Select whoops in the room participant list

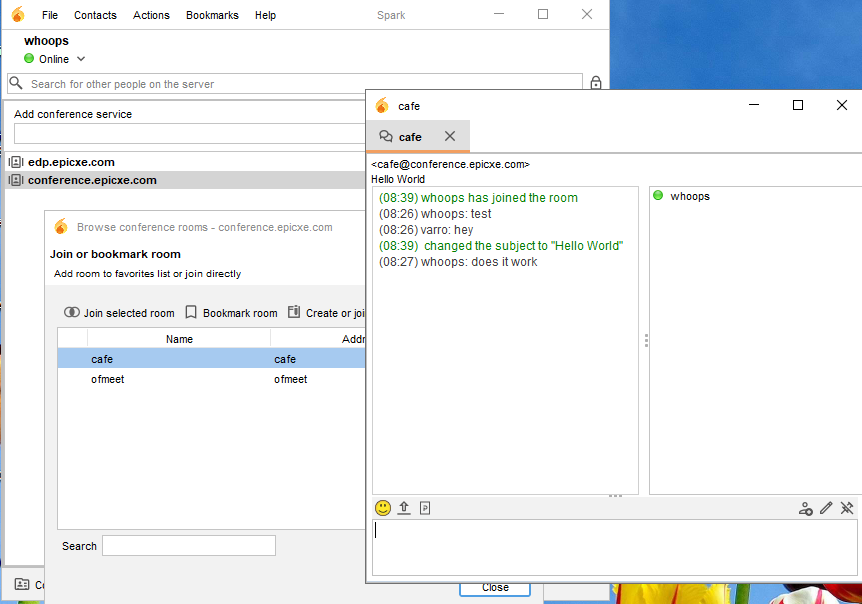[x=690, y=196]
